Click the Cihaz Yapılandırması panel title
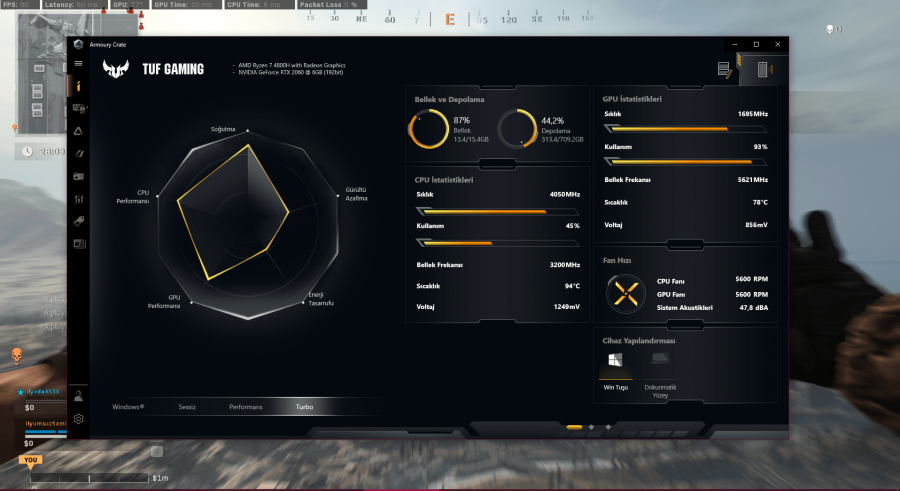Image resolution: width=900 pixels, height=491 pixels. coord(639,341)
